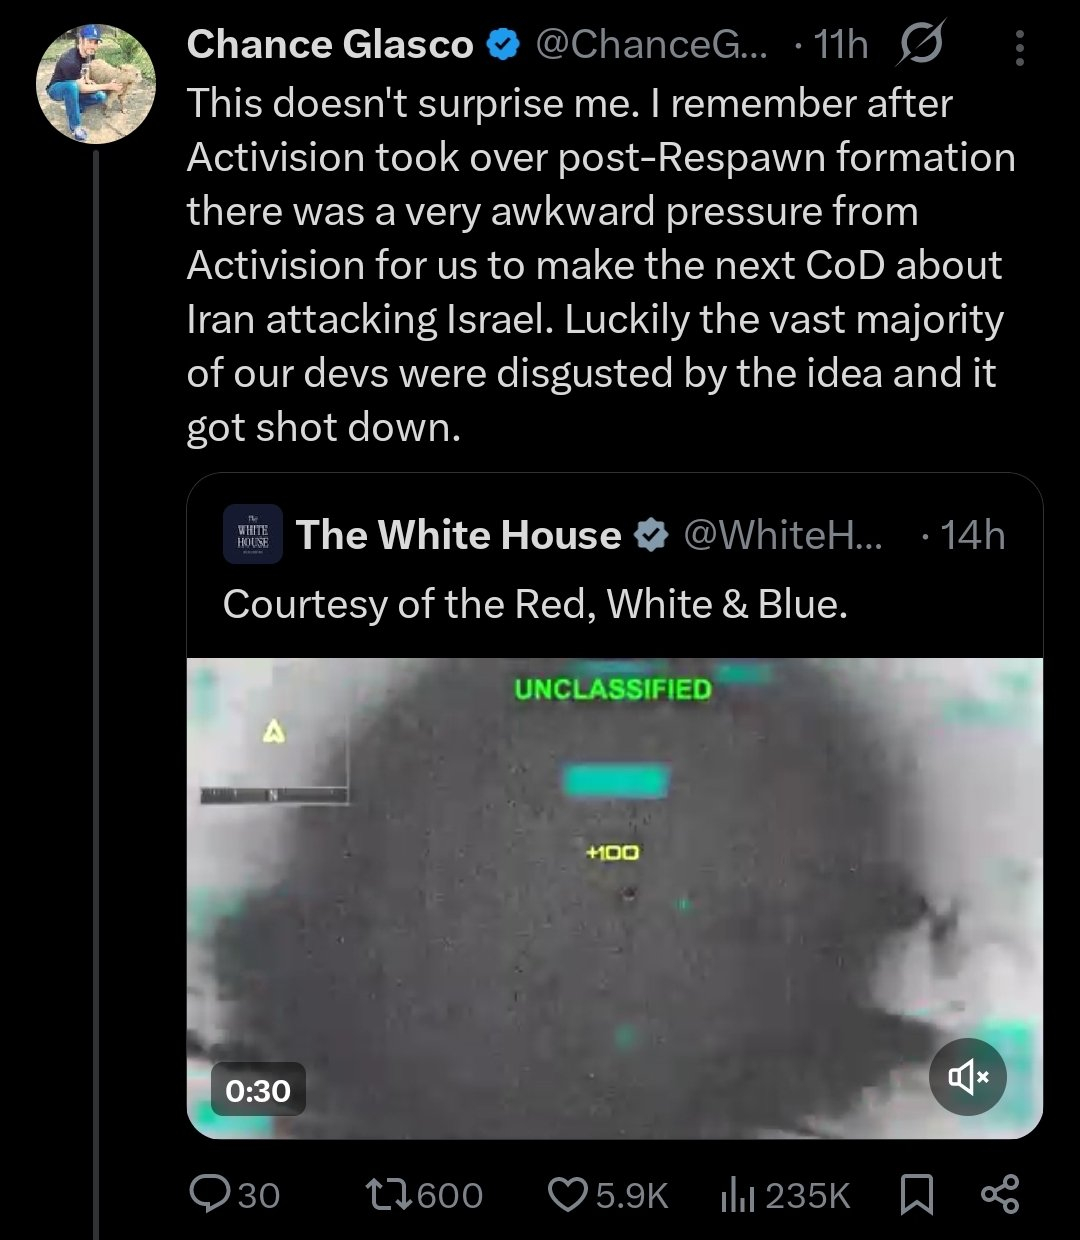Screen dimensions: 1080x1240
Task: Like the tweet with 5.9K likes
Action: [x=568, y=1194]
